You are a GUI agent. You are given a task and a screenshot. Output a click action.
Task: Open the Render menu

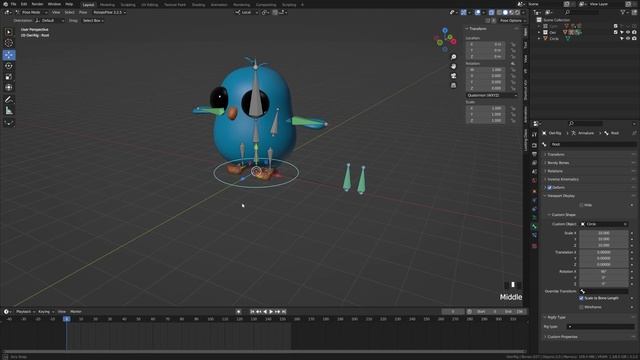(x=37, y=4)
